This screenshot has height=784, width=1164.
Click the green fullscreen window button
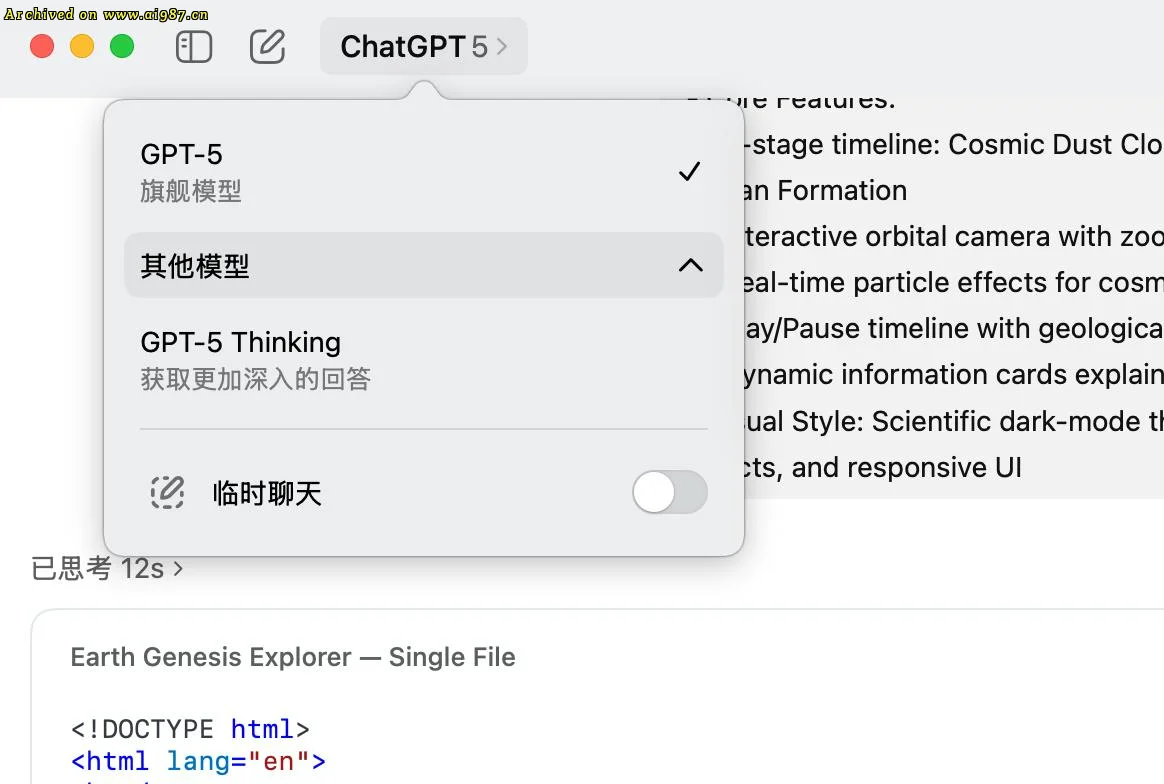point(122,46)
